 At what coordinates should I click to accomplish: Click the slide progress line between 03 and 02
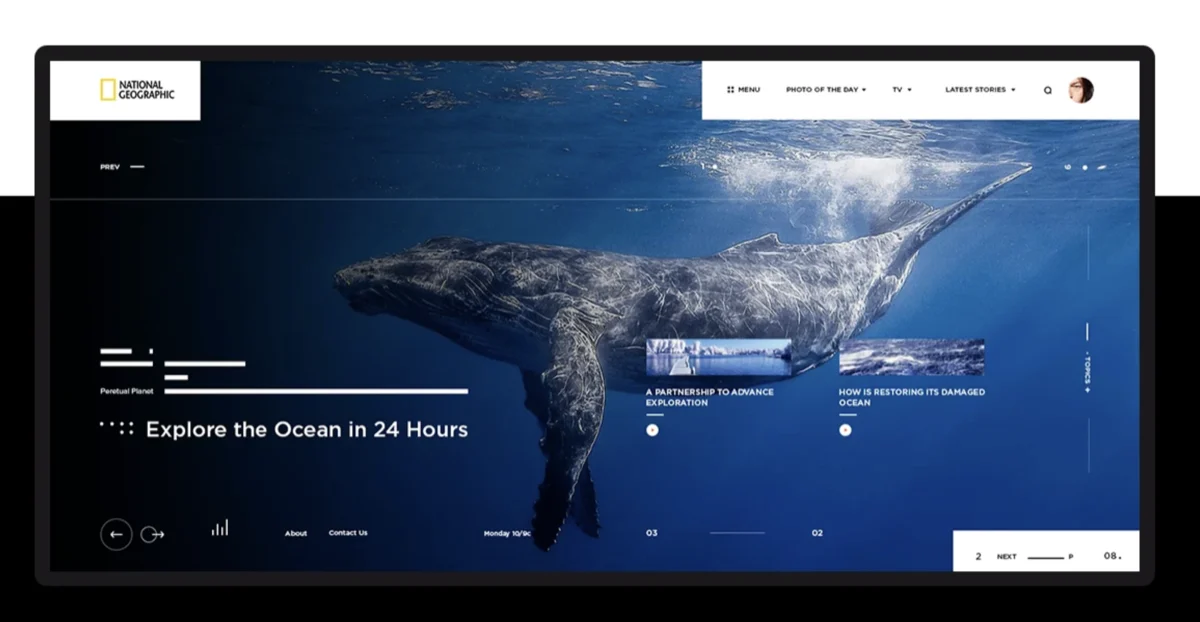737,533
